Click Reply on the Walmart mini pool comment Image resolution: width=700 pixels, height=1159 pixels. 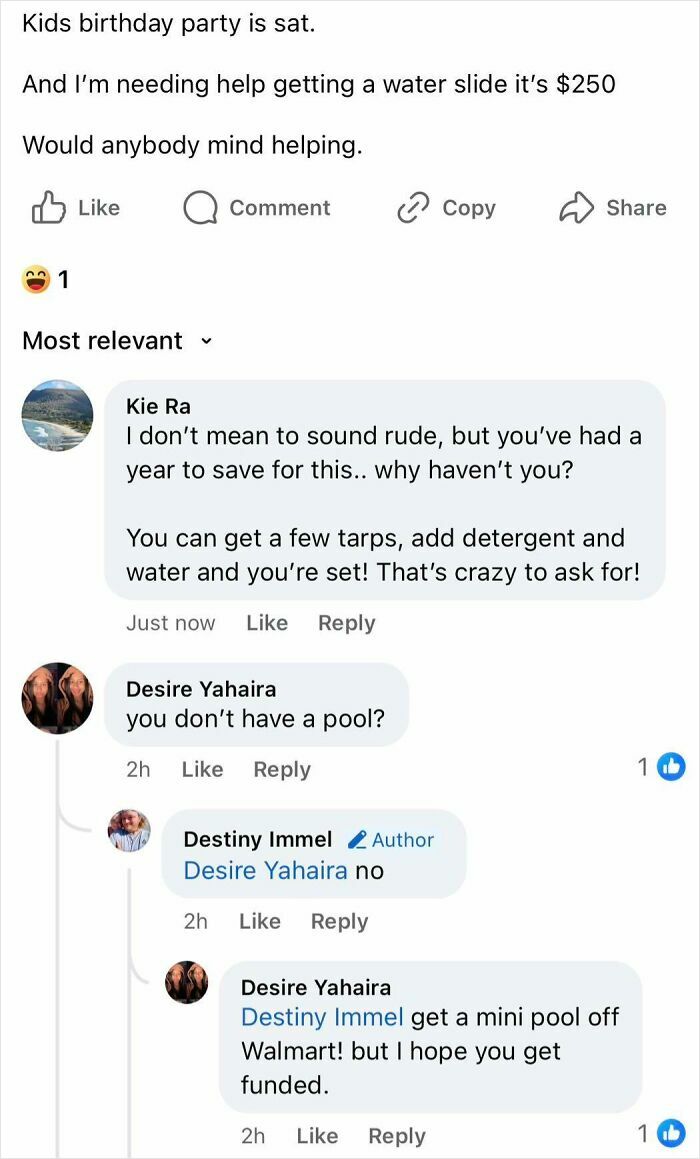point(396,1135)
